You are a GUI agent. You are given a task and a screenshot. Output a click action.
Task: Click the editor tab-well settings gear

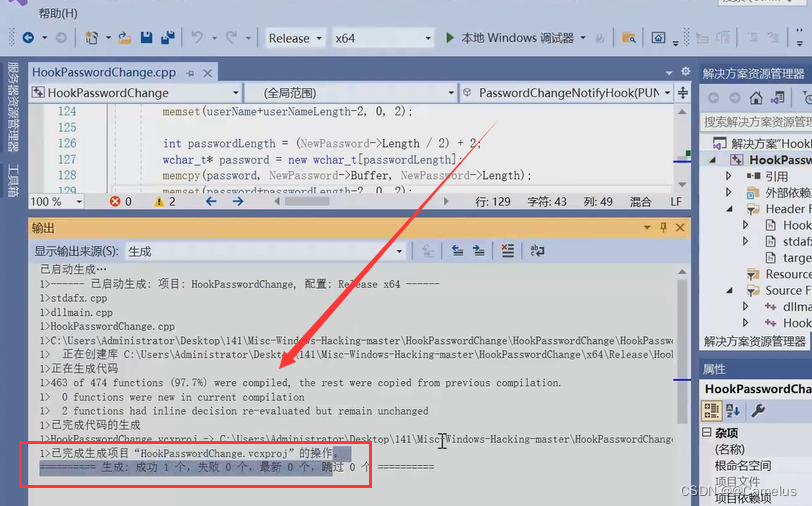coord(685,71)
